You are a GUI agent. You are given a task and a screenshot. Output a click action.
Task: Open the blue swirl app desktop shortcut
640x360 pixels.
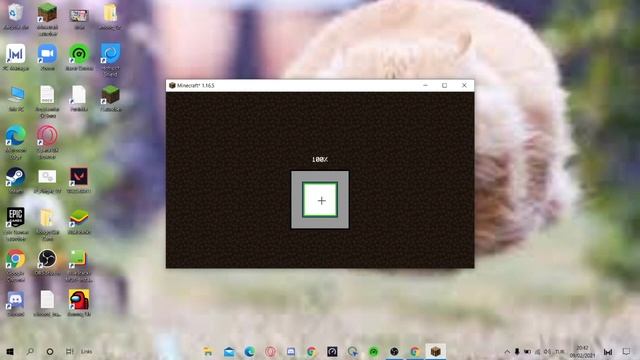[110, 54]
